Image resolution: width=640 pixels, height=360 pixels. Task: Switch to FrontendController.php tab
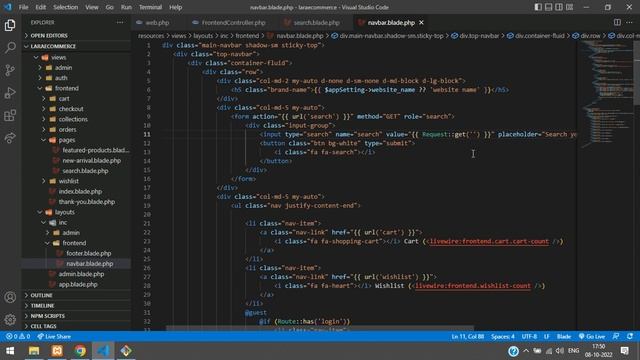pos(233,22)
